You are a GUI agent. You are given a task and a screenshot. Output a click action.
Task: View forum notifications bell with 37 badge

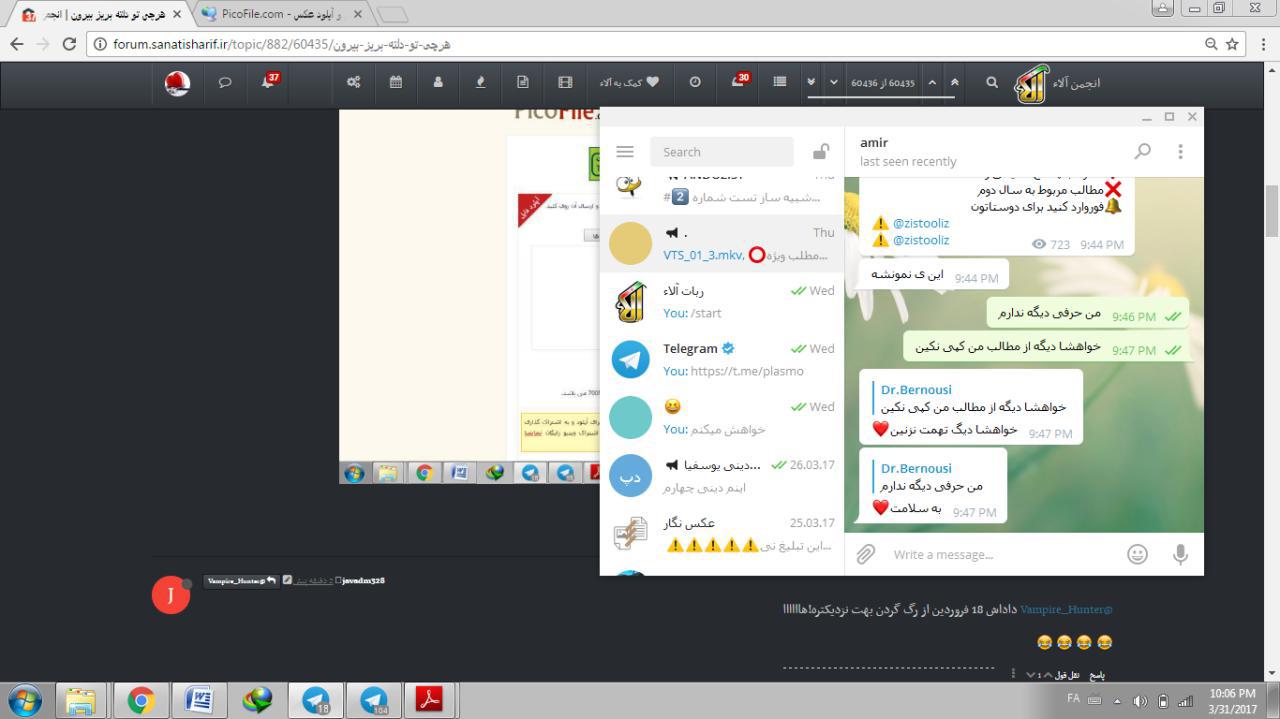[268, 82]
